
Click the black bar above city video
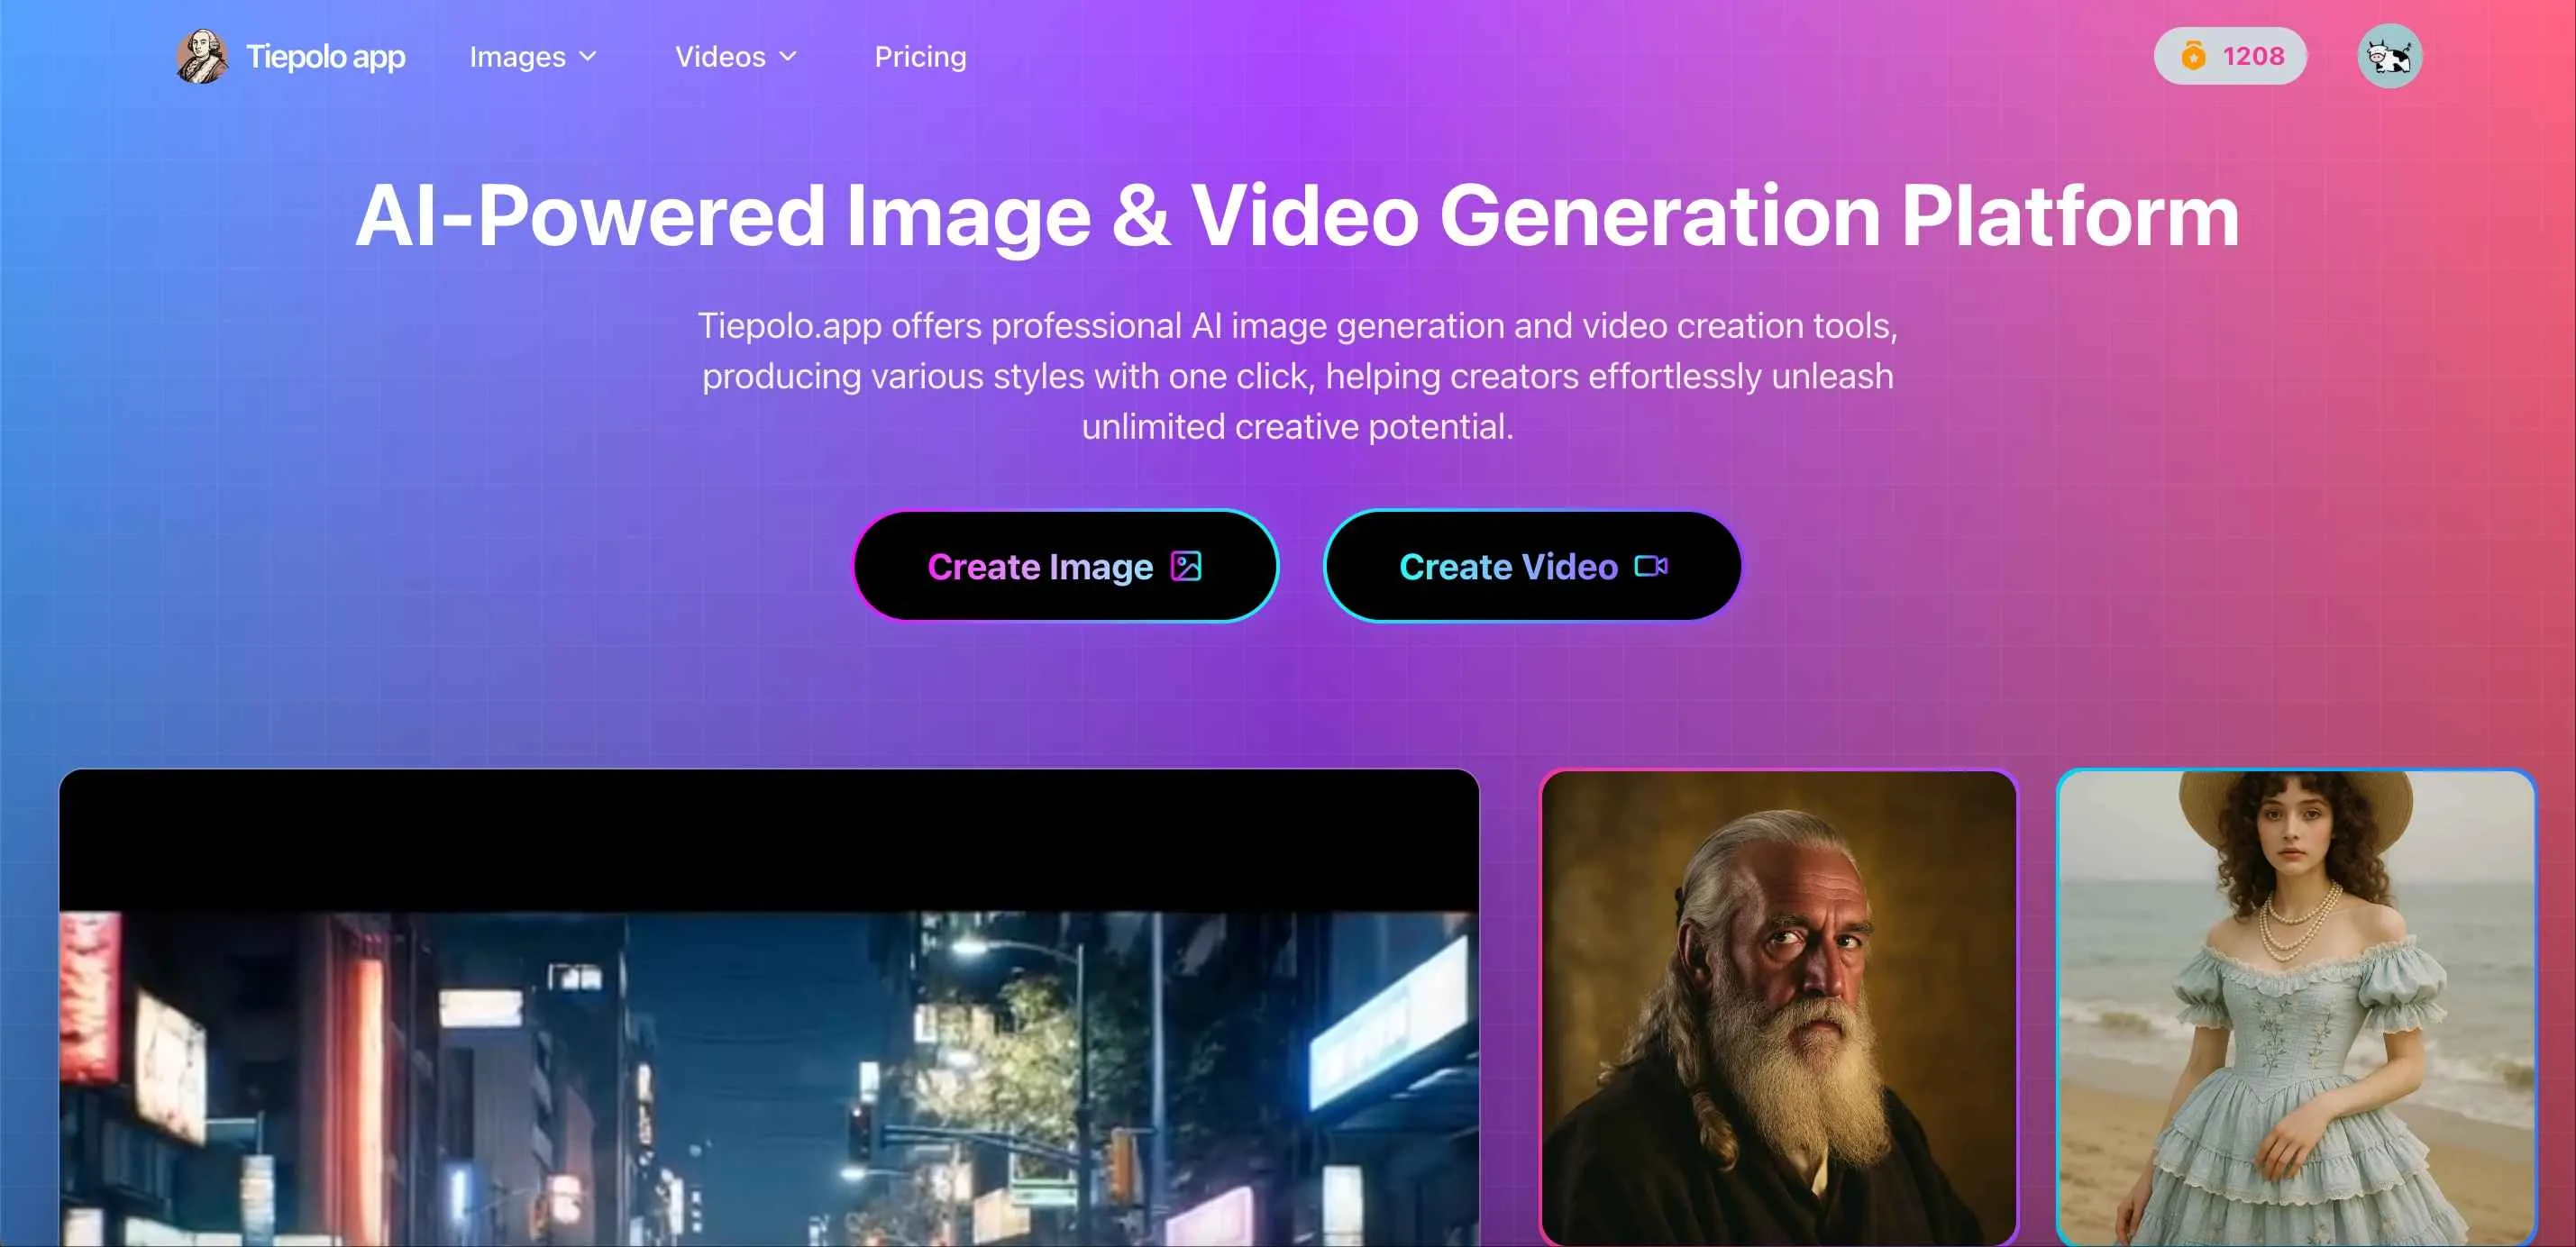(x=768, y=840)
